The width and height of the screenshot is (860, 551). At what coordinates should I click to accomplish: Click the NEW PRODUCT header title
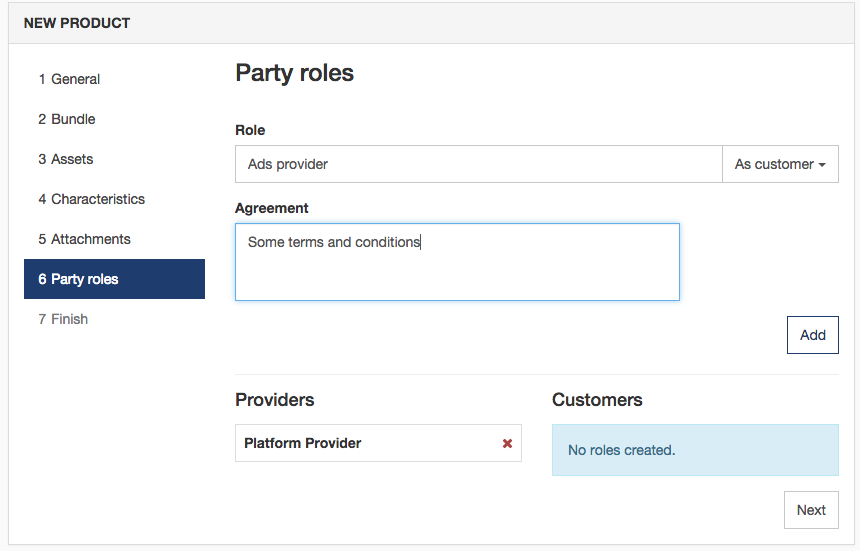pyautogui.click(x=77, y=23)
